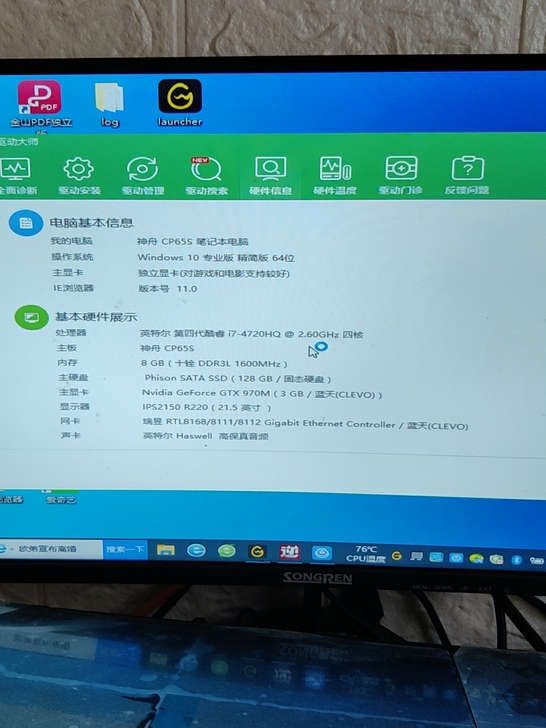Open the 驱动安装 gear icon tab
Screen dimensions: 546x728
click(79, 176)
